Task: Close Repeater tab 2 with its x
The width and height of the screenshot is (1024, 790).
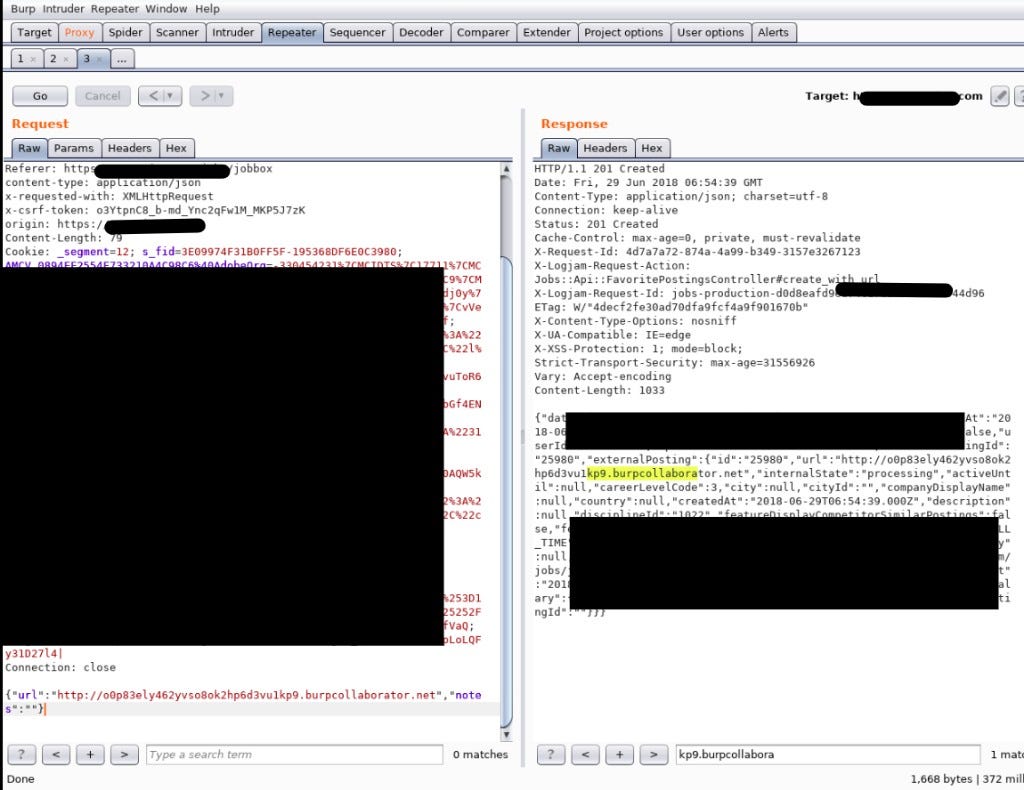Action: 66,59
